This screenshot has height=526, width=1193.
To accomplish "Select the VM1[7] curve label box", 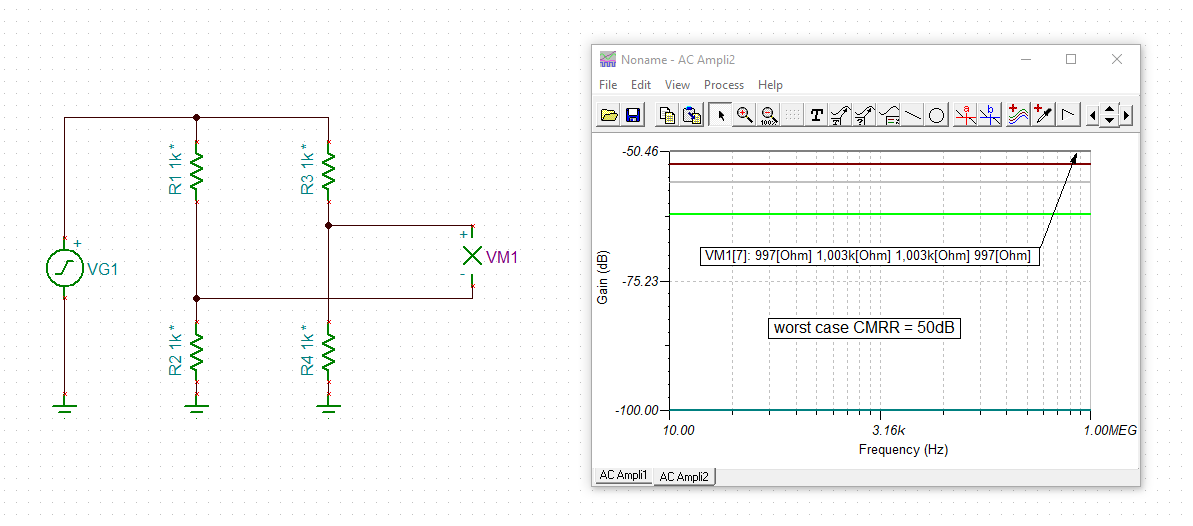I will [870, 257].
